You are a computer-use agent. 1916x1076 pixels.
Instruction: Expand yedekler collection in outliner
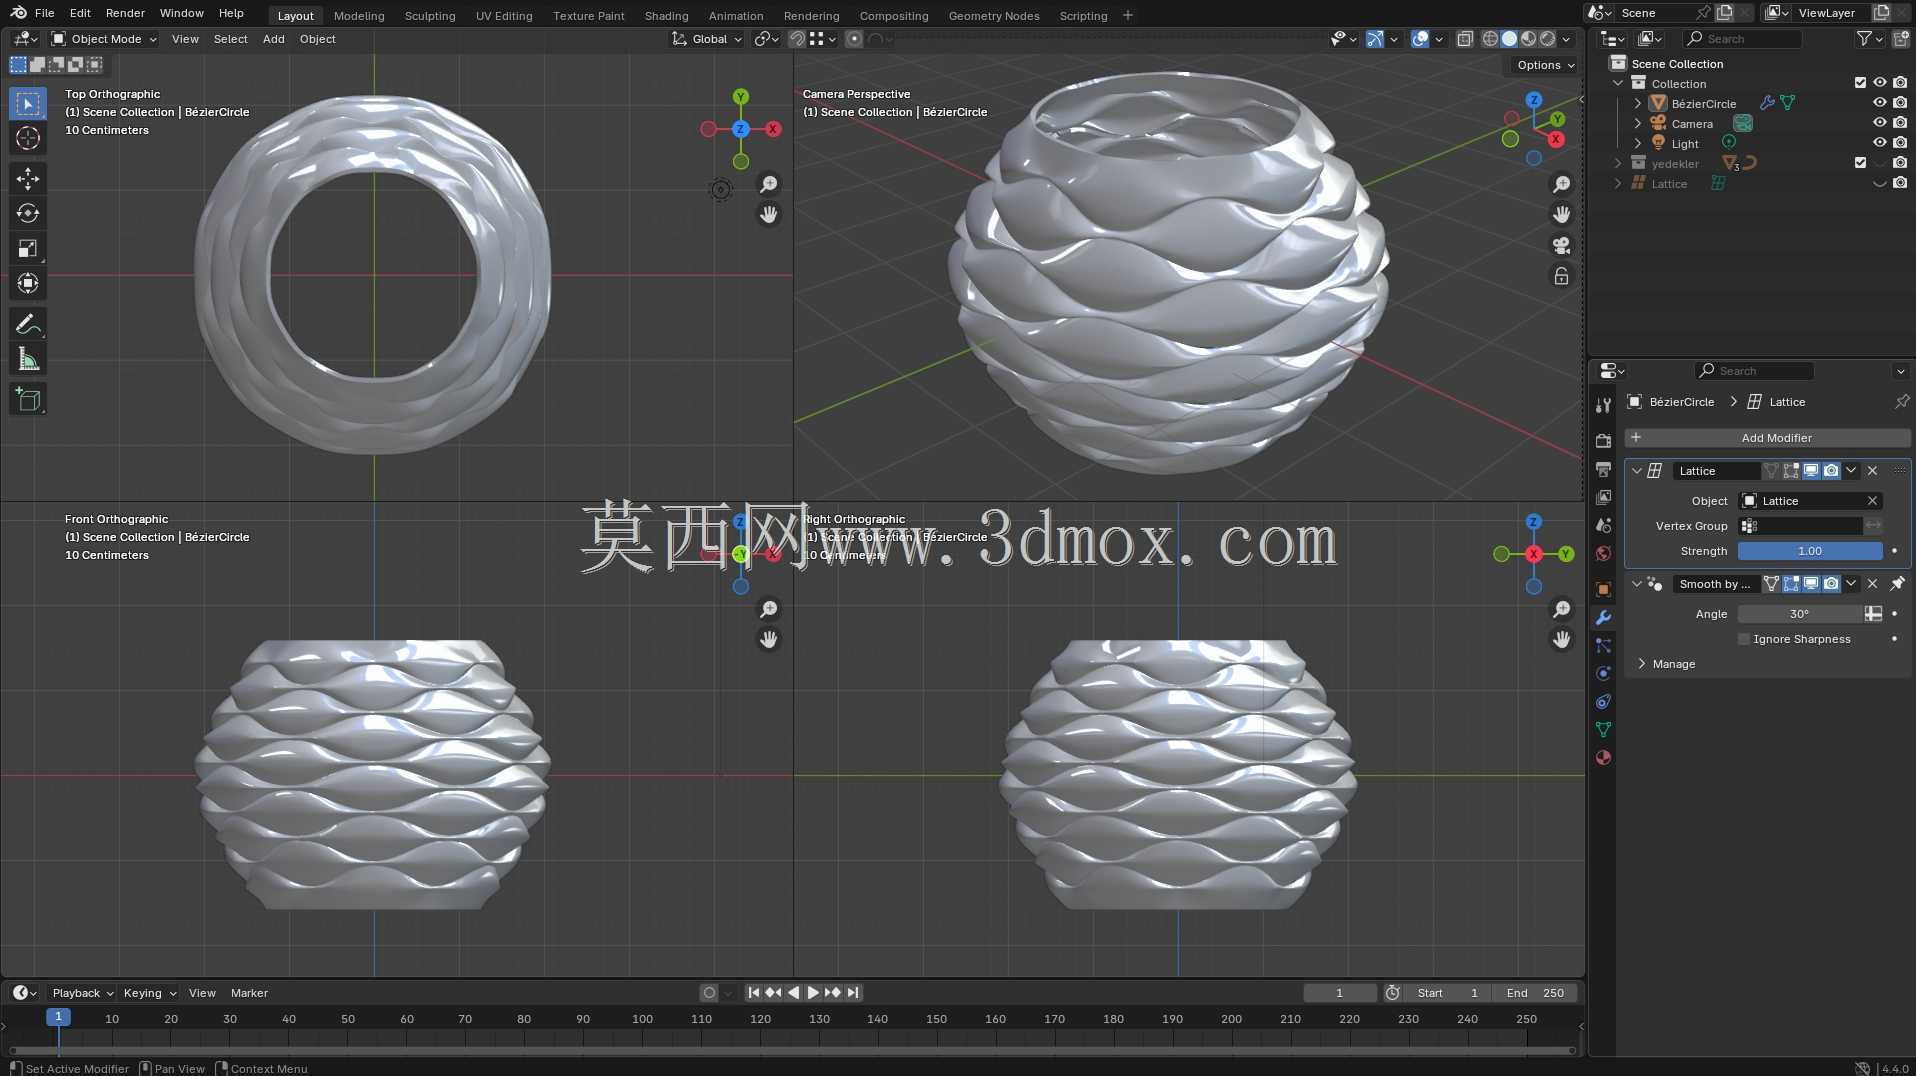(x=1618, y=163)
